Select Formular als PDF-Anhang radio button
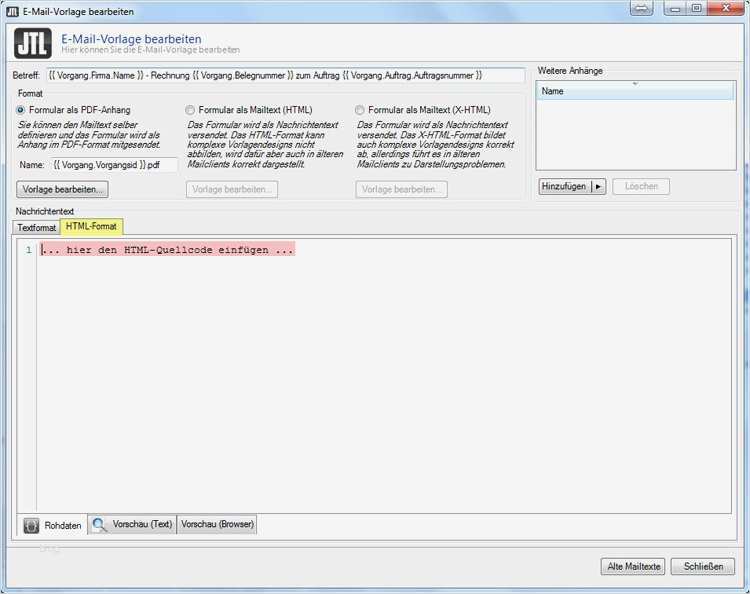This screenshot has width=750, height=594. click(x=21, y=110)
